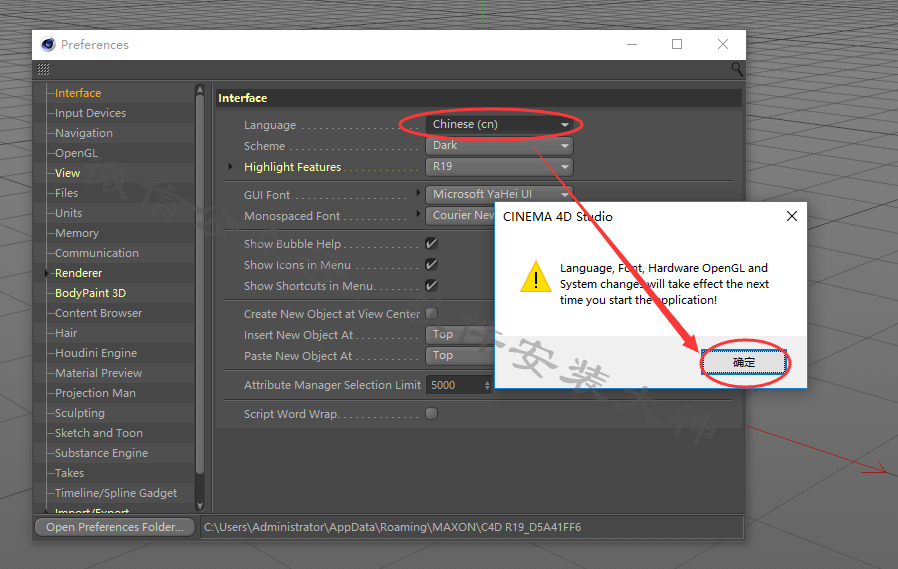The image size is (898, 569).
Task: Select Timeline/Spline Gadget category
Action: pyautogui.click(x=116, y=493)
